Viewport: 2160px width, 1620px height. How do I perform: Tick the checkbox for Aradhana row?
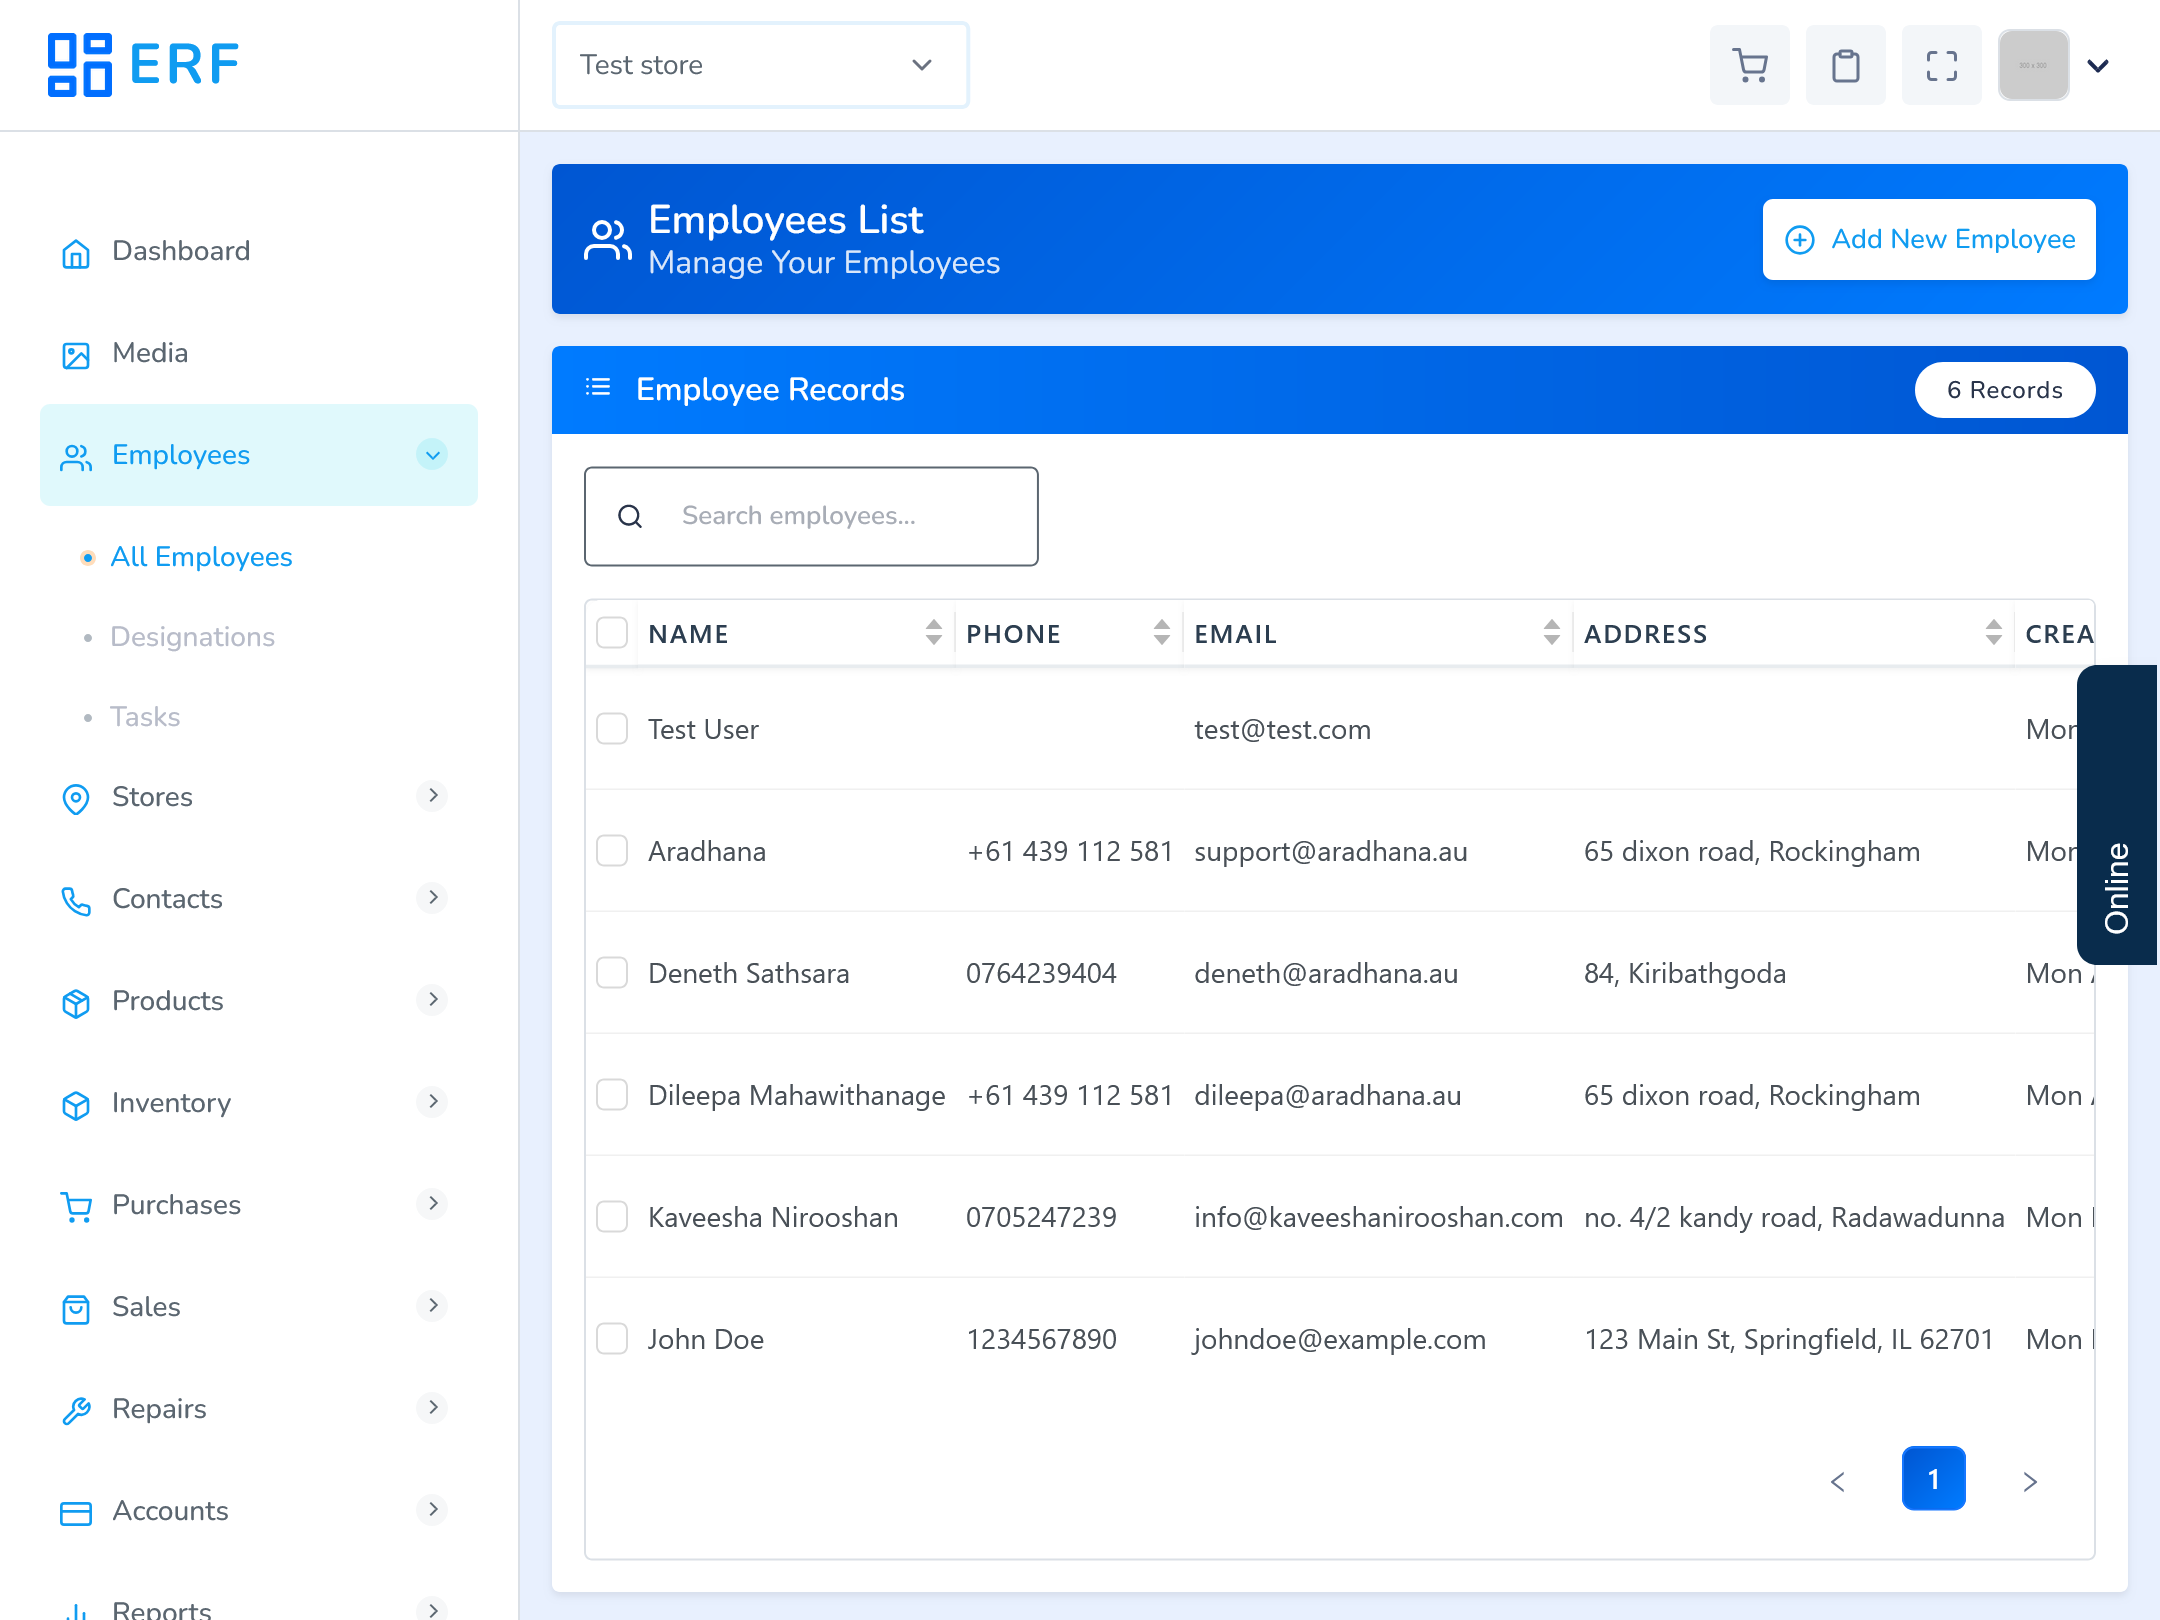pyautogui.click(x=612, y=851)
